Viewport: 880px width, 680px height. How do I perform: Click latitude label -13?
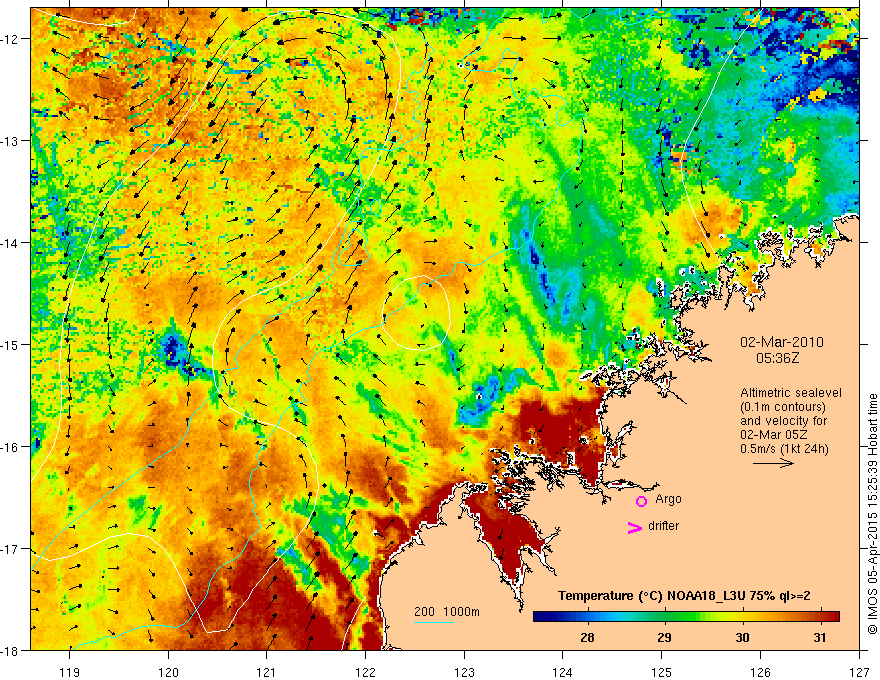11,140
